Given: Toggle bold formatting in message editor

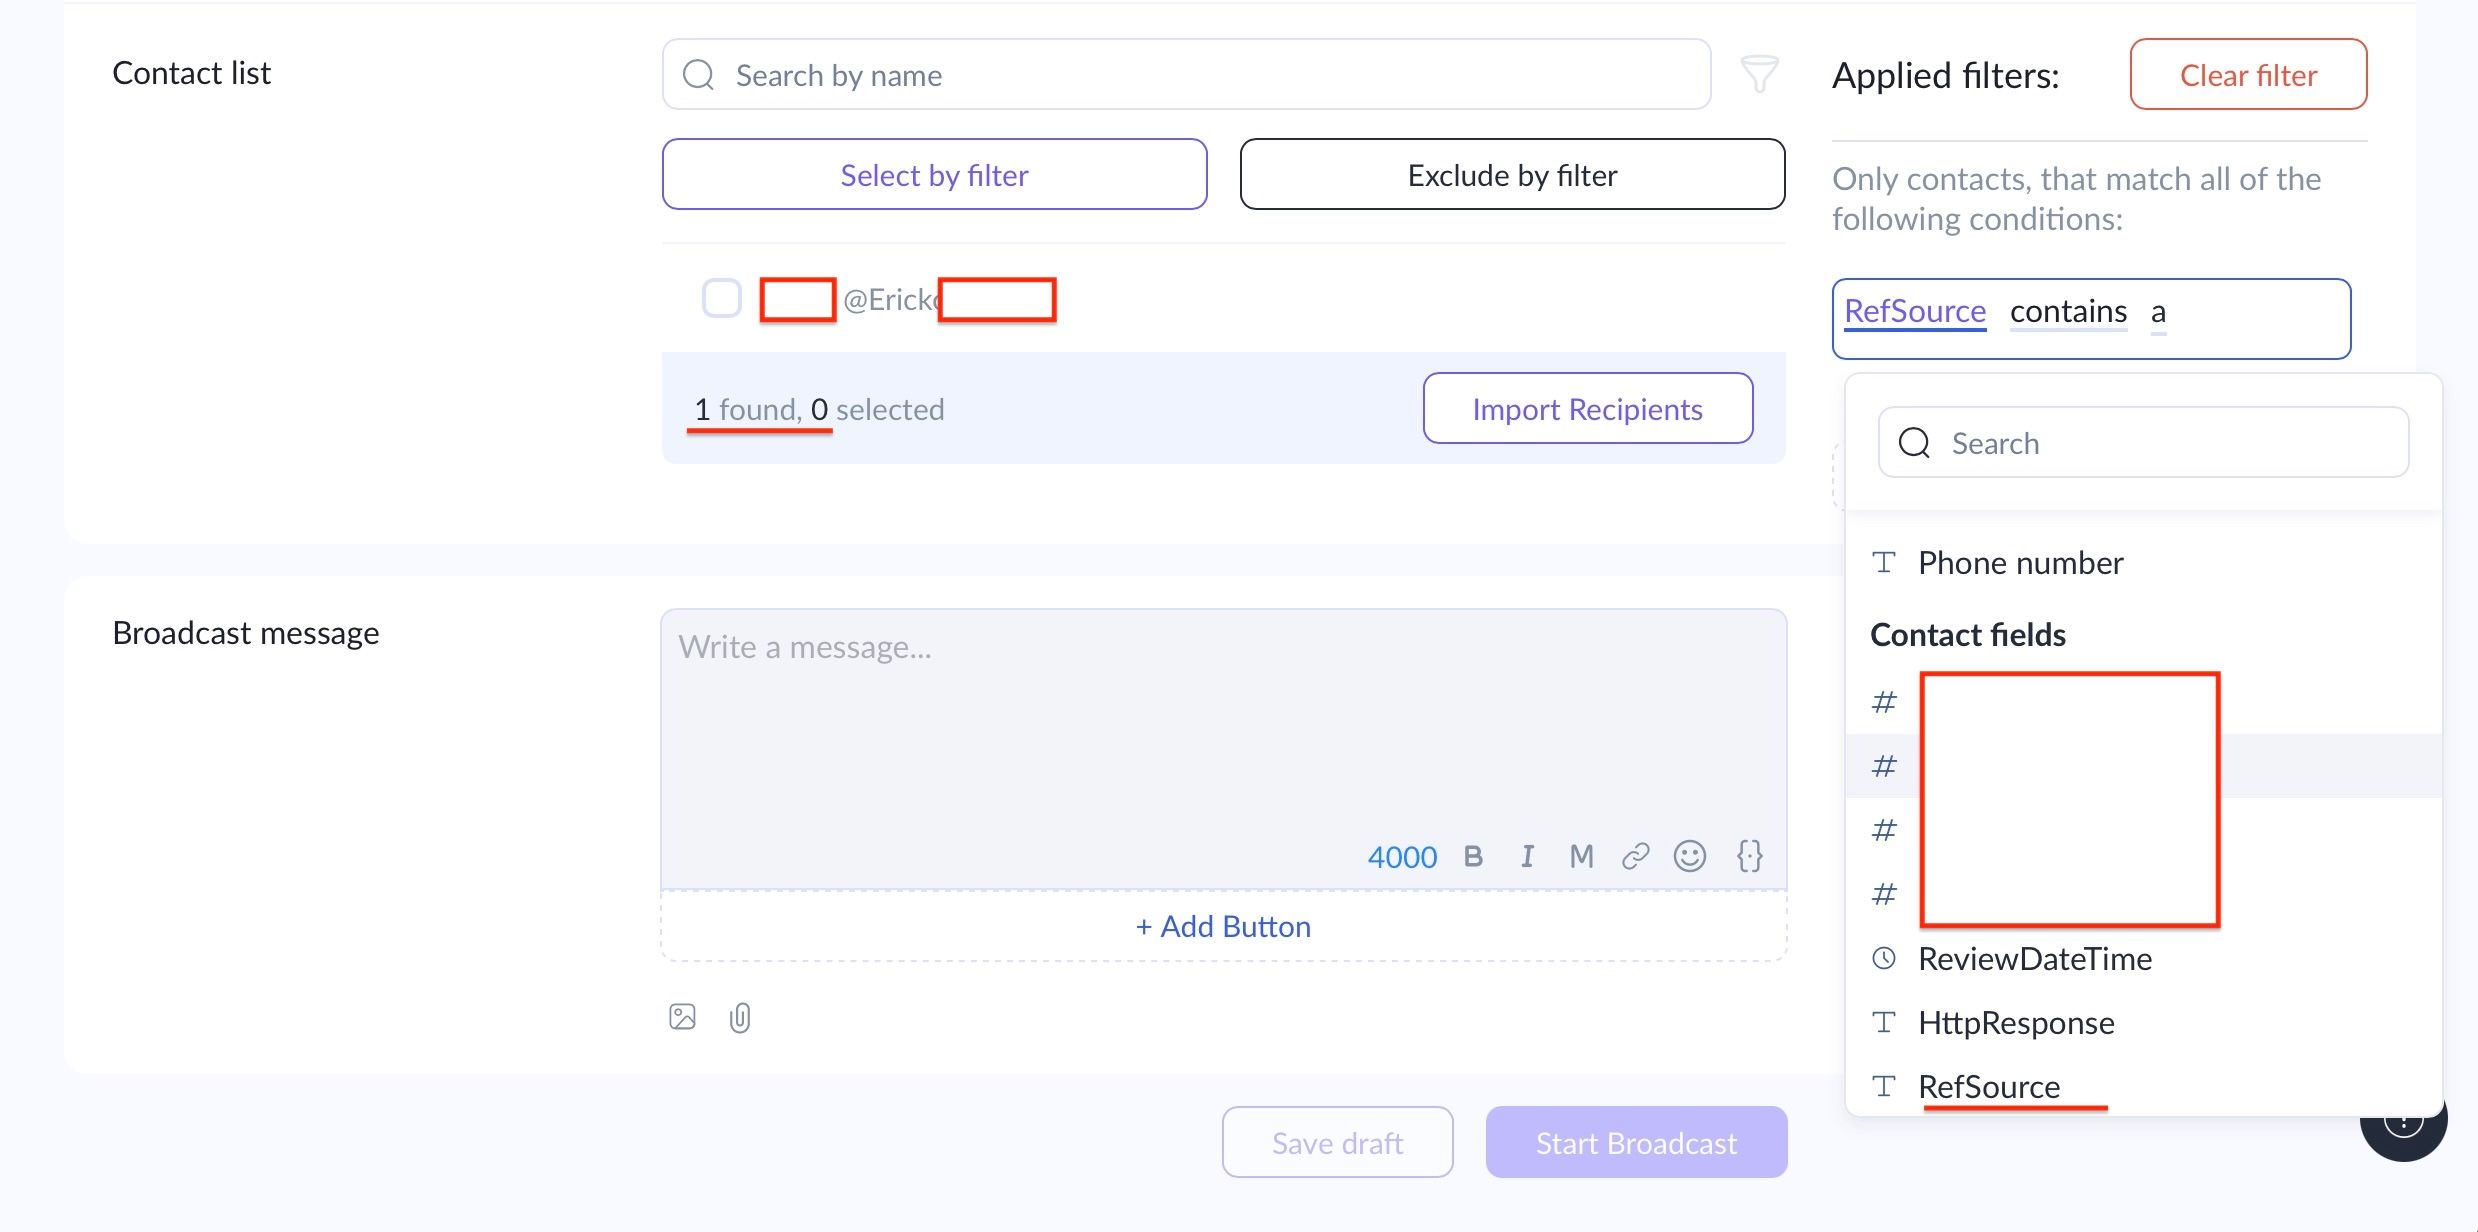Looking at the screenshot, I should pyautogui.click(x=1473, y=856).
